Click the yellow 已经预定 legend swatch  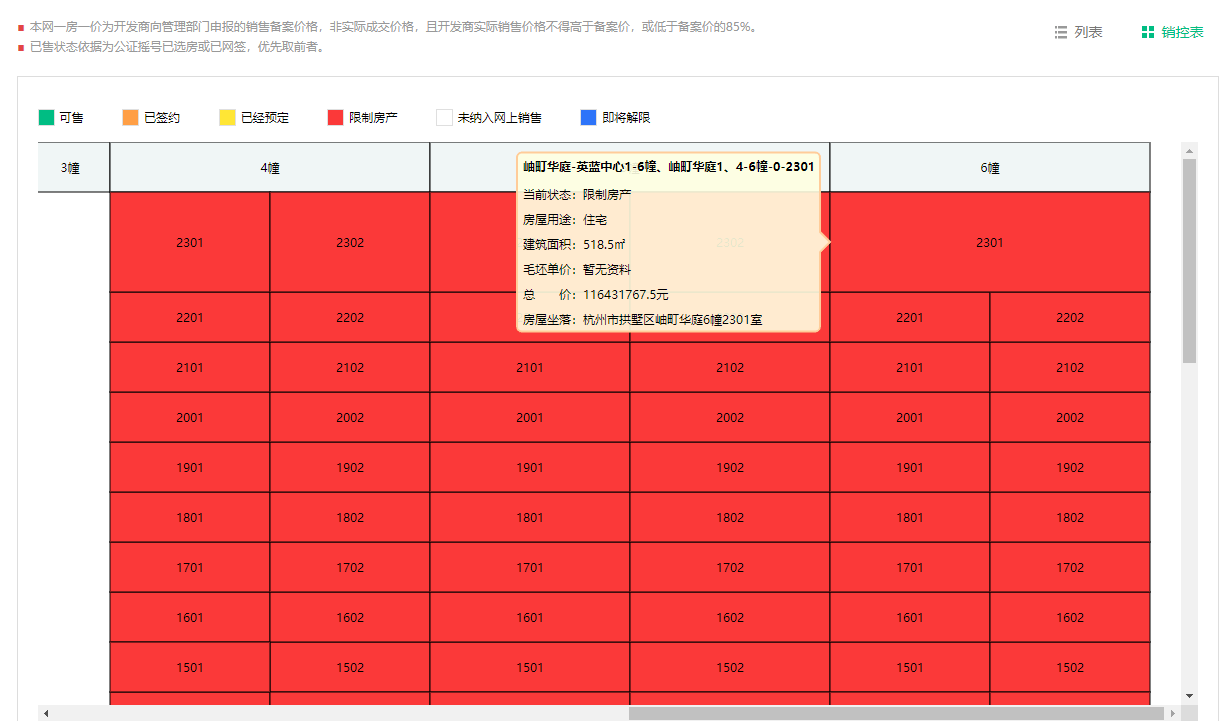227,118
